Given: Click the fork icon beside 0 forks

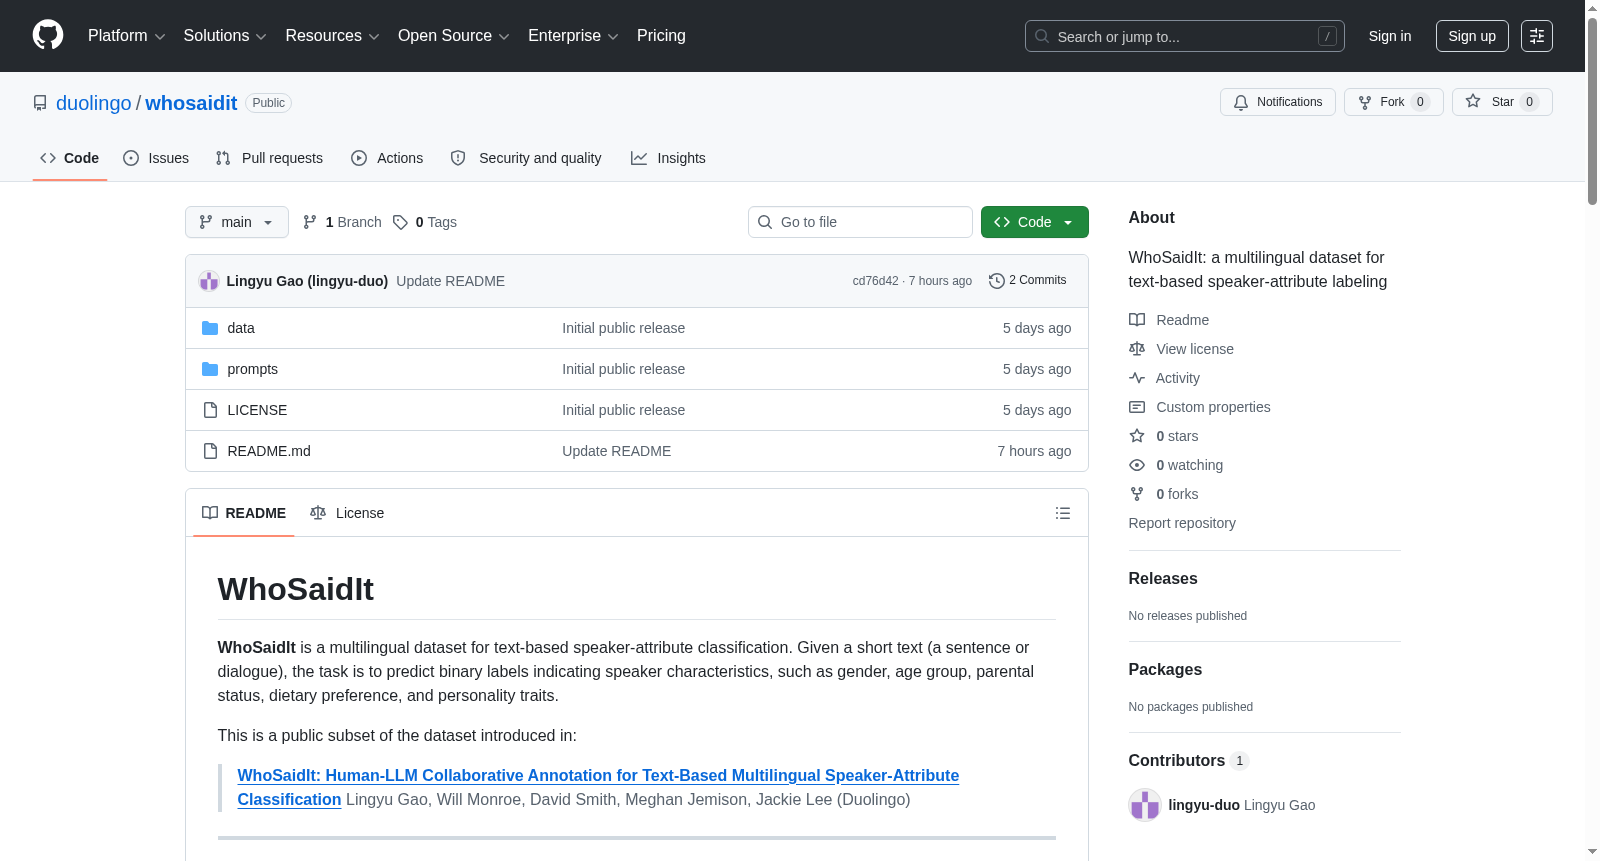Looking at the screenshot, I should [1137, 494].
